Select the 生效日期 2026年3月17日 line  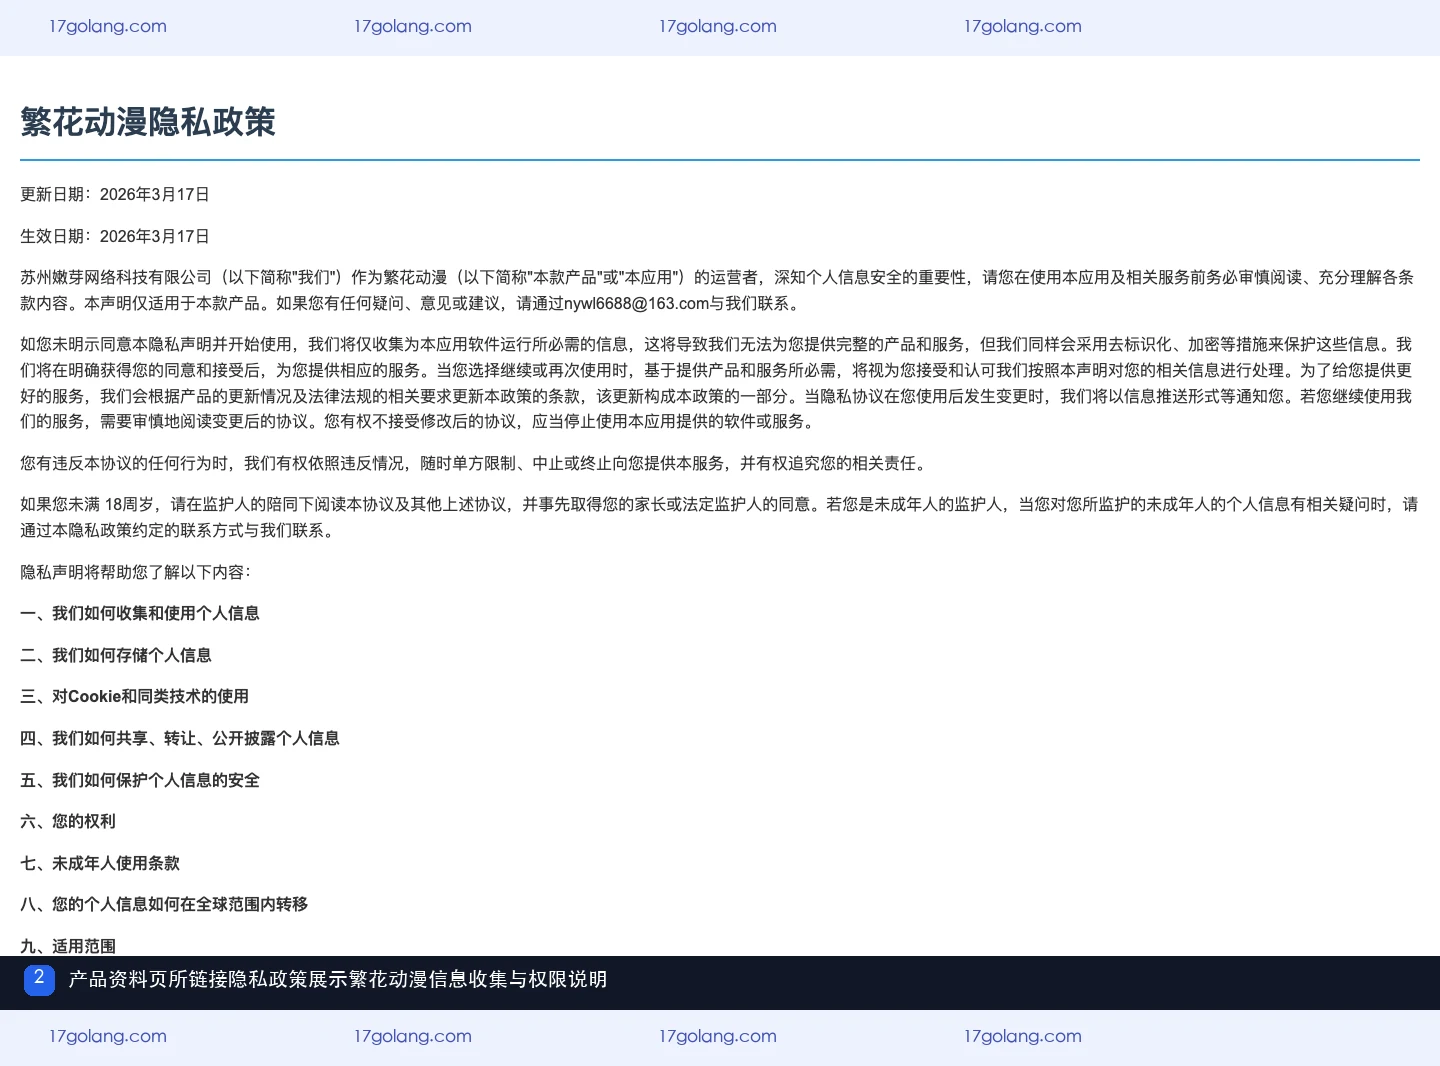pyautogui.click(x=115, y=236)
